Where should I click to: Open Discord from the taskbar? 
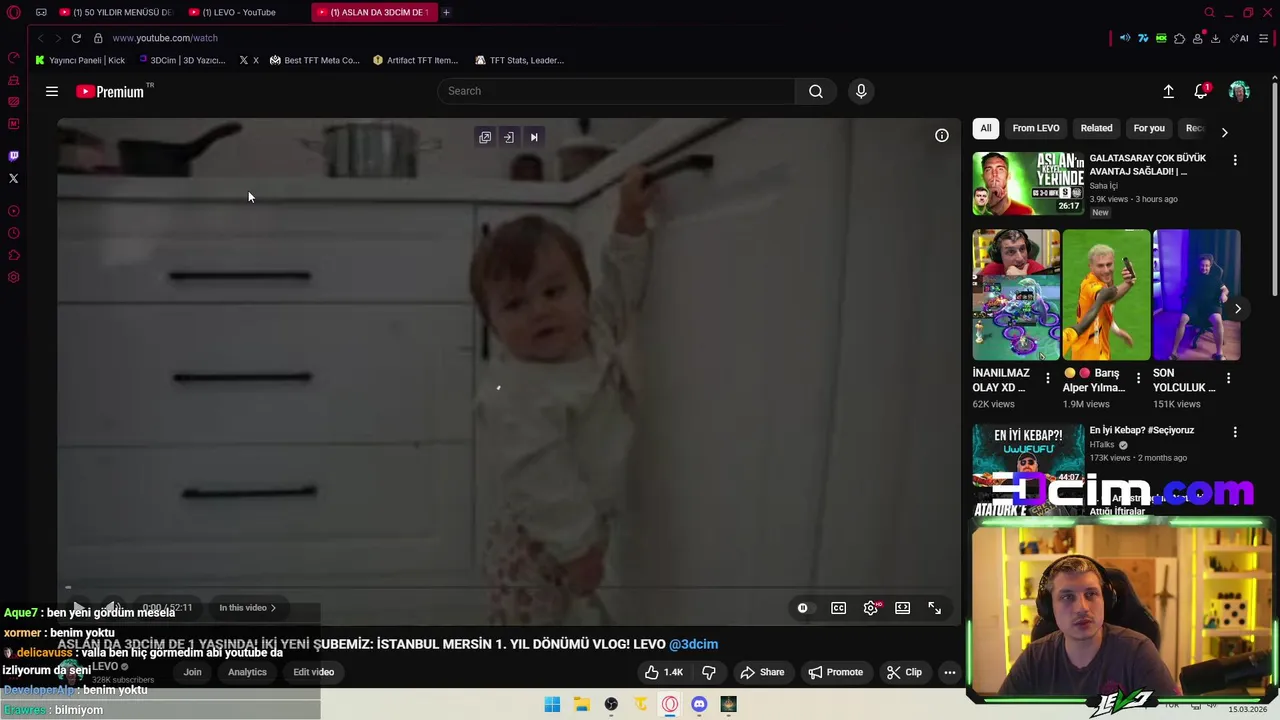point(699,705)
